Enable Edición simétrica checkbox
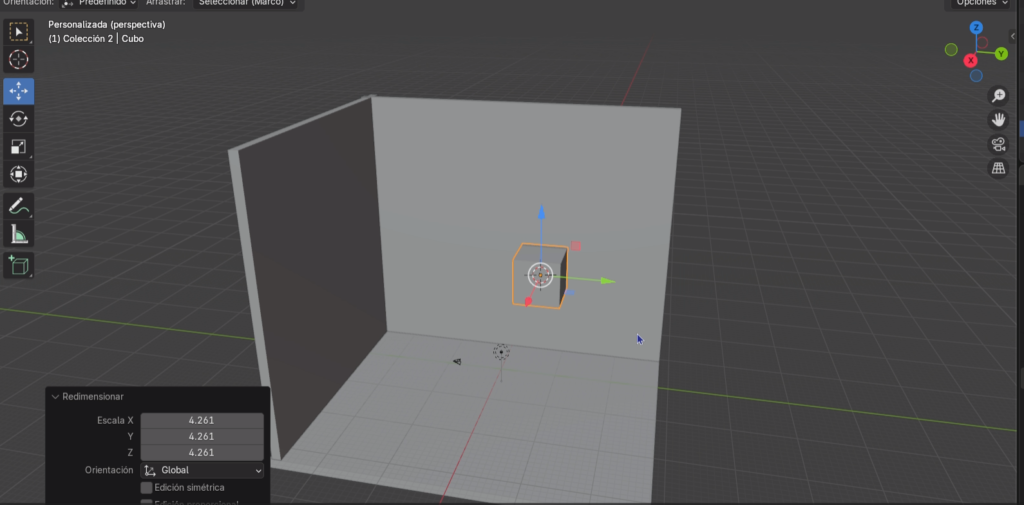Image resolution: width=1024 pixels, height=505 pixels. point(147,487)
